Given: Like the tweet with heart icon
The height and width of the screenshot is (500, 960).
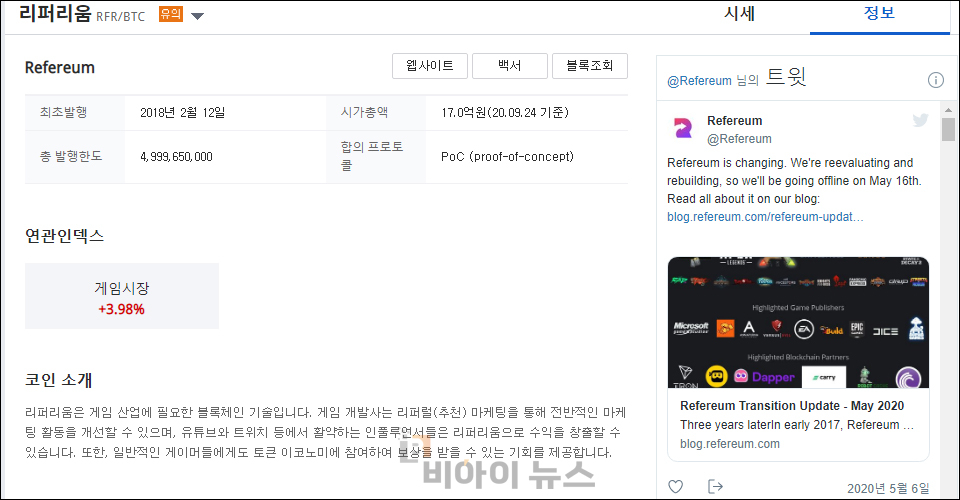Looking at the screenshot, I should tap(675, 487).
